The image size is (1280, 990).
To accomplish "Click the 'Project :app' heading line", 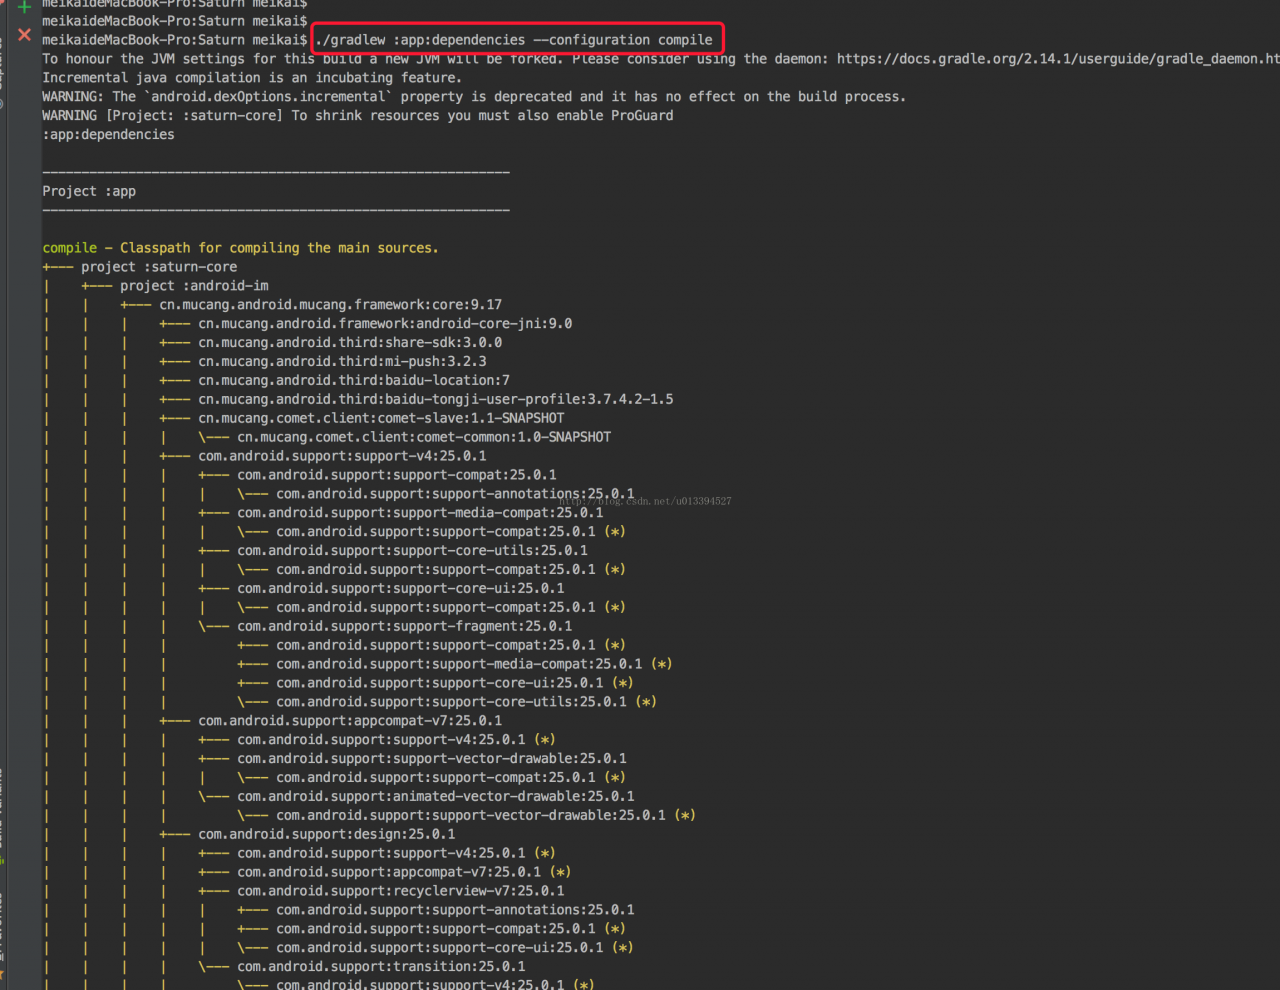I will point(89,191).
